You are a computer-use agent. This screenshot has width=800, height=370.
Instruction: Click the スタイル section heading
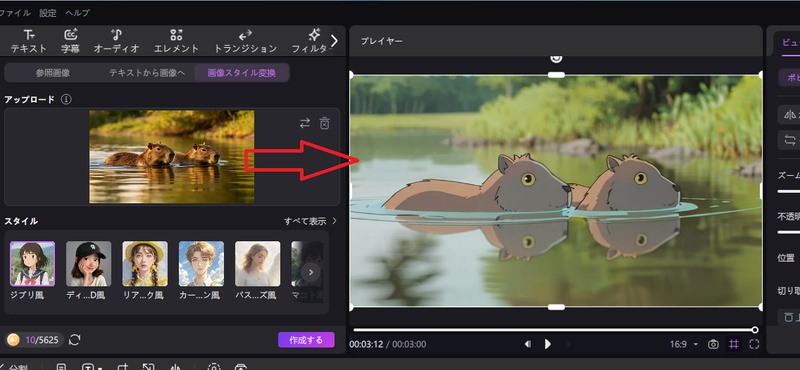tap(21, 221)
